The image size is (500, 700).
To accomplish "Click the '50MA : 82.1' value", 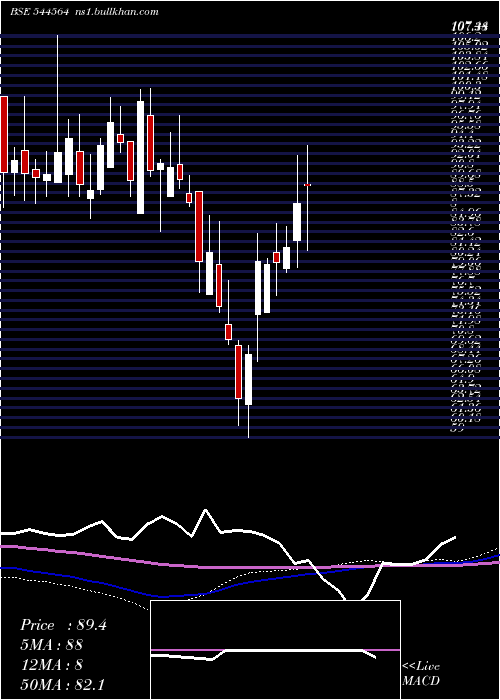I will tap(62, 684).
